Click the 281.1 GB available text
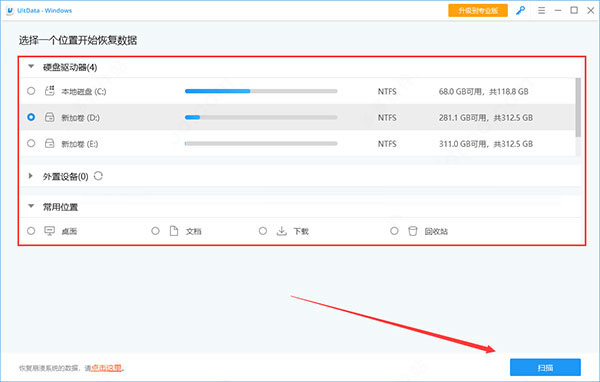Screen dimensions: 600x382 point(486,118)
